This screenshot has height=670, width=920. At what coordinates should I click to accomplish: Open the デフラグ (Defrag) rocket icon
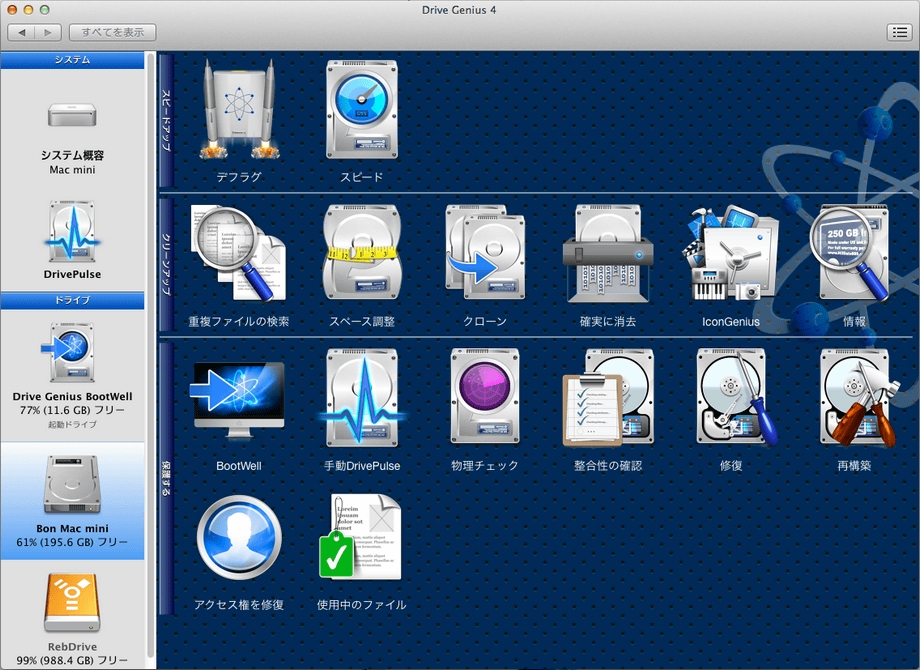(238, 110)
